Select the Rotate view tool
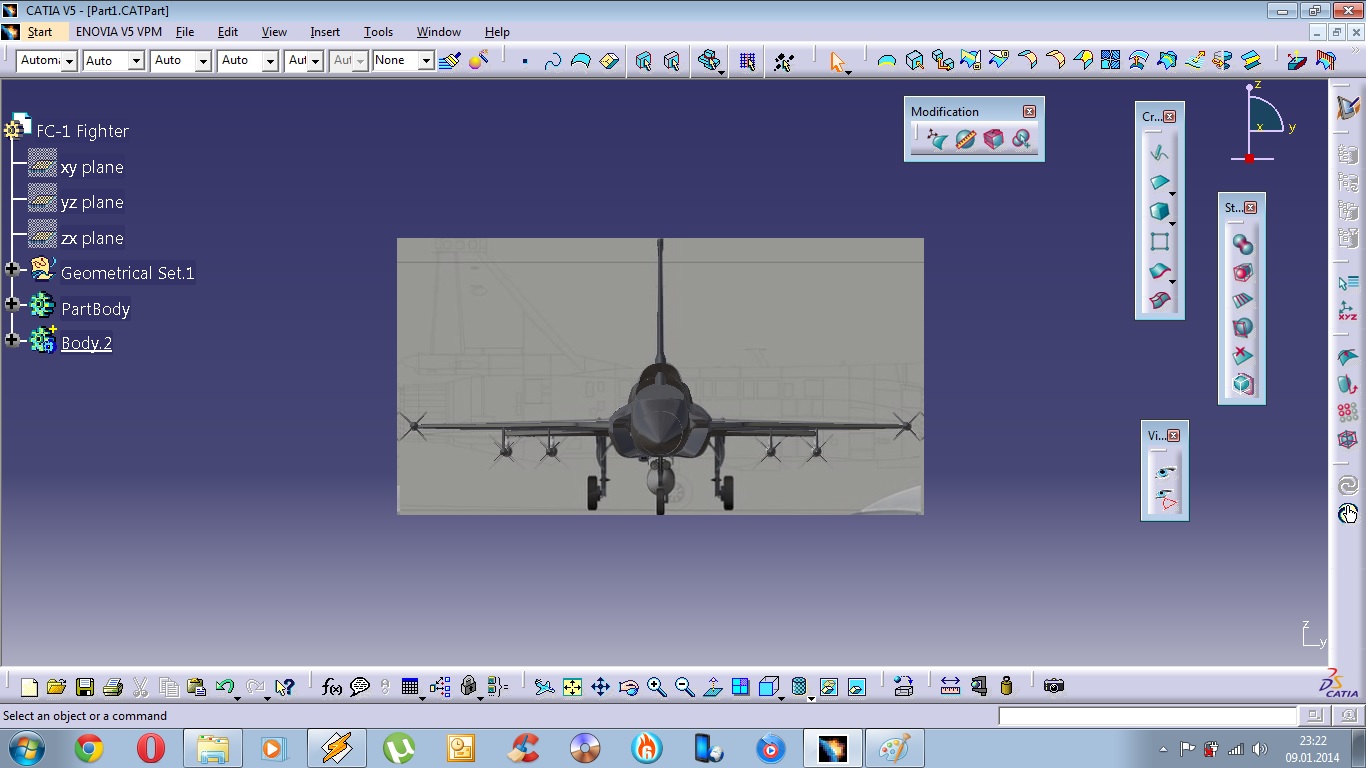The width and height of the screenshot is (1366, 768). 628,687
